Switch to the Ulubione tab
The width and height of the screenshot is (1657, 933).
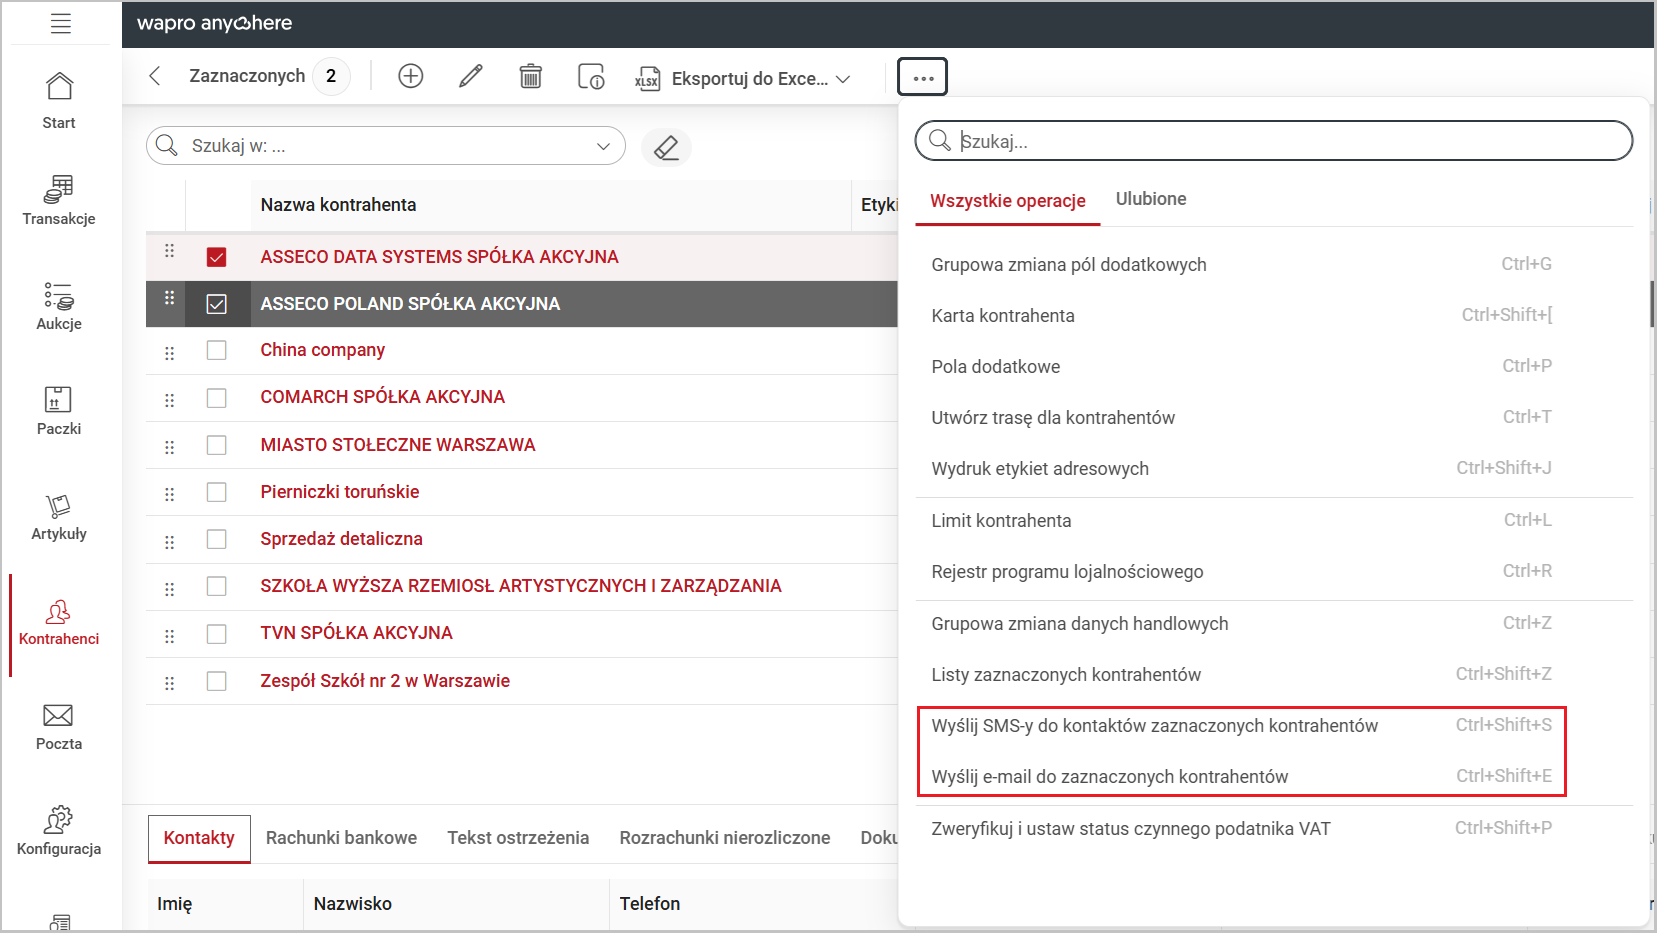(x=1150, y=199)
